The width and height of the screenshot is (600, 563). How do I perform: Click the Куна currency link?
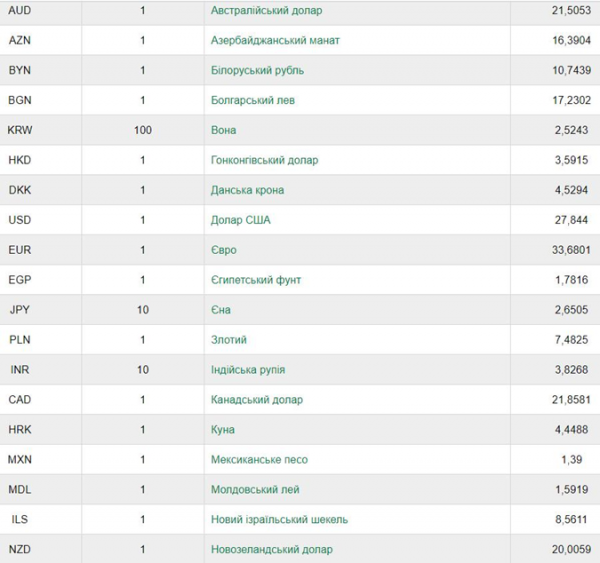[222, 429]
